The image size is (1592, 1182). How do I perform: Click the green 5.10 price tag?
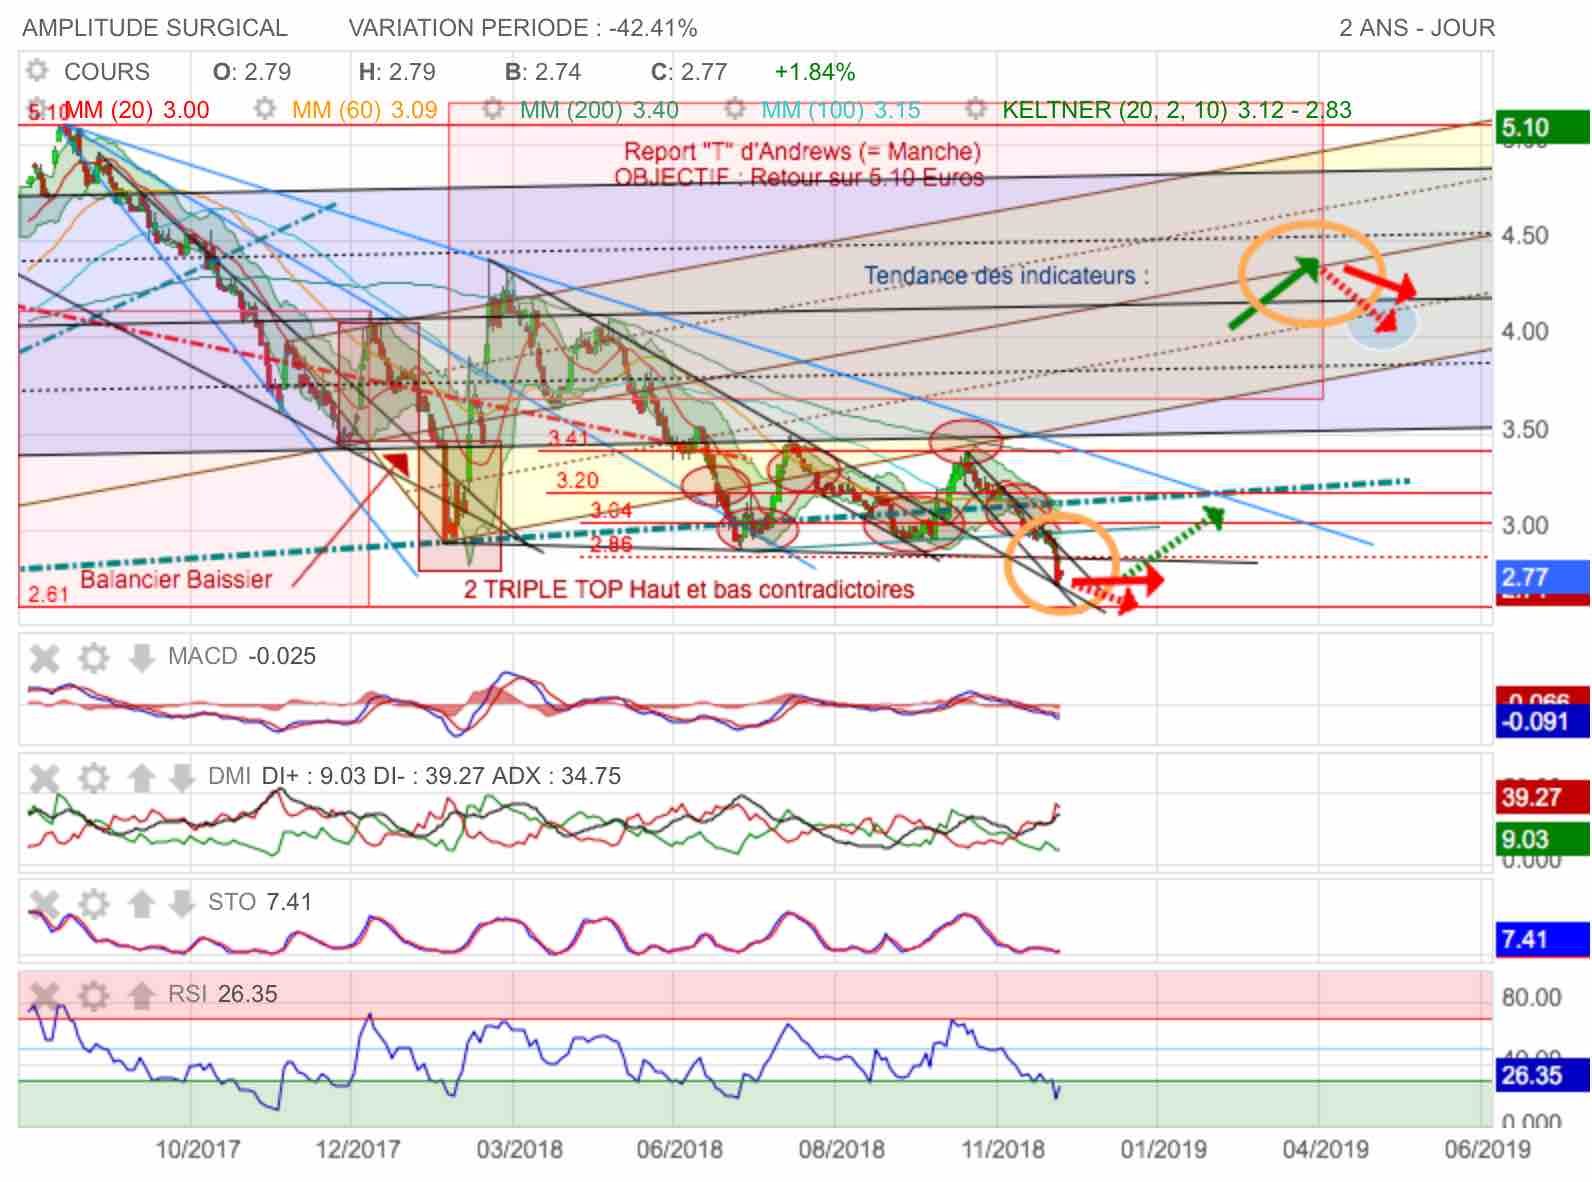(1541, 128)
